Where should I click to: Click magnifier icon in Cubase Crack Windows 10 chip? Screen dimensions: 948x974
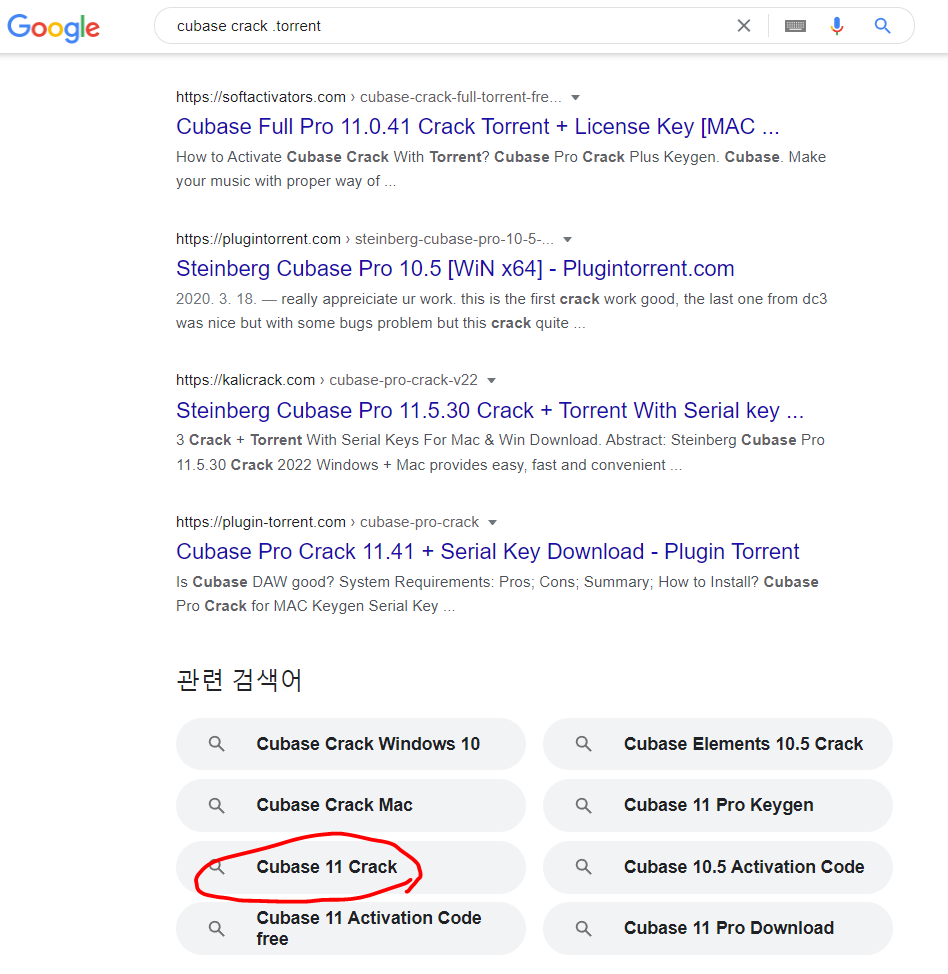pyautogui.click(x=216, y=744)
